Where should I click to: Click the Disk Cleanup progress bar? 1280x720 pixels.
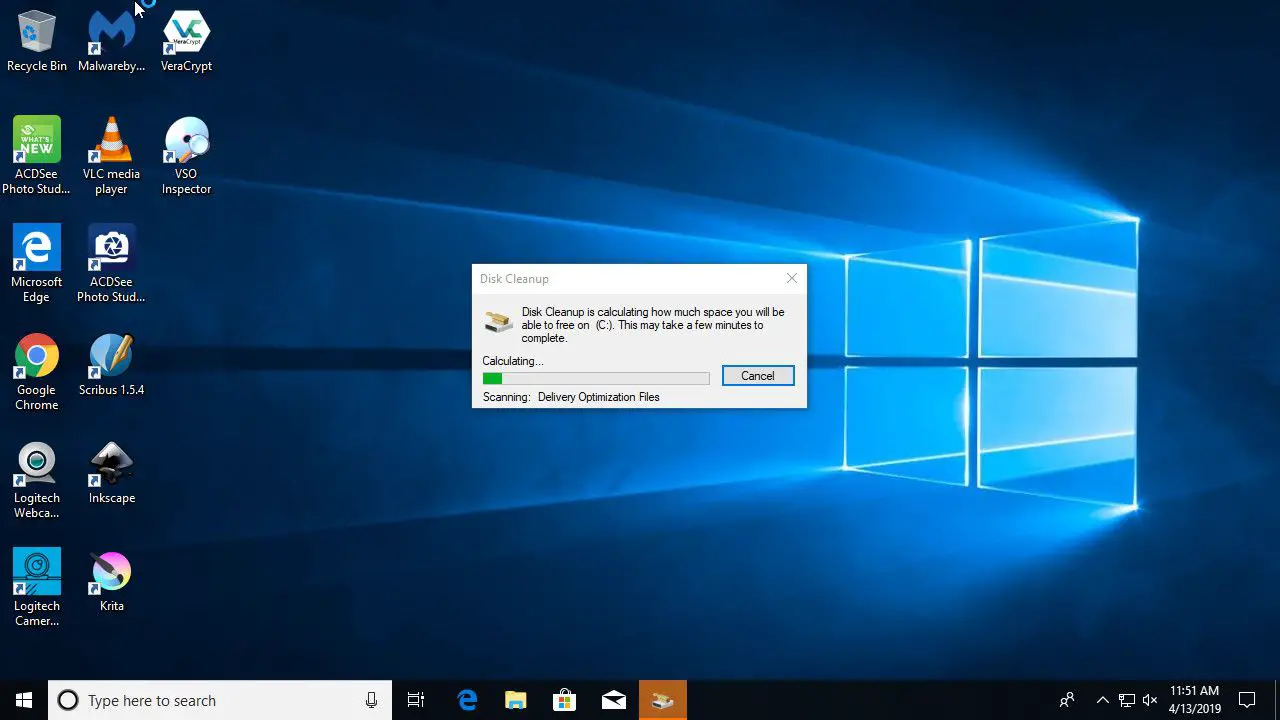[x=596, y=379]
